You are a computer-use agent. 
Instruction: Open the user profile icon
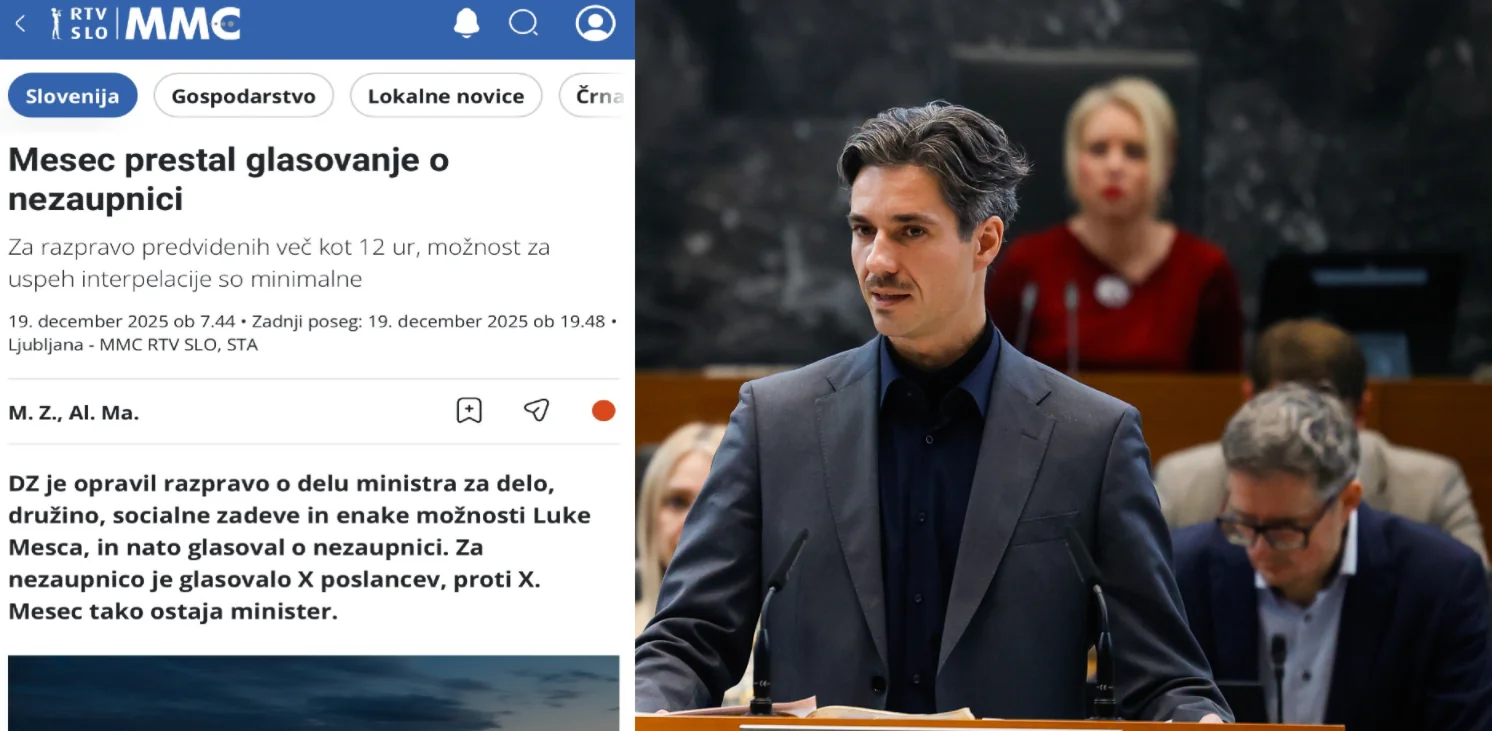click(595, 23)
